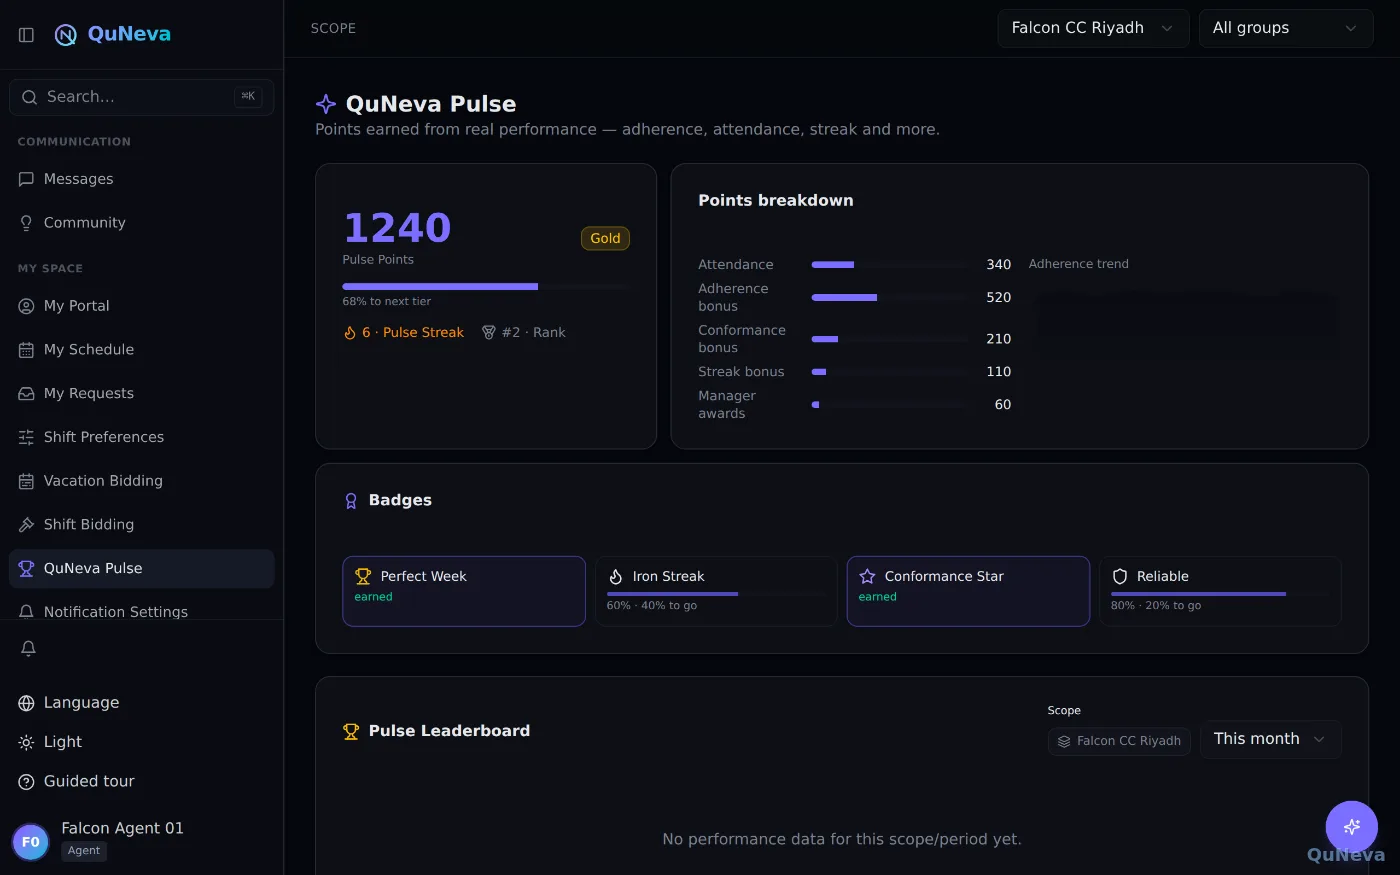Select QuNeva Pulse menu item
The width and height of the screenshot is (1400, 875).
pyautogui.click(x=141, y=568)
